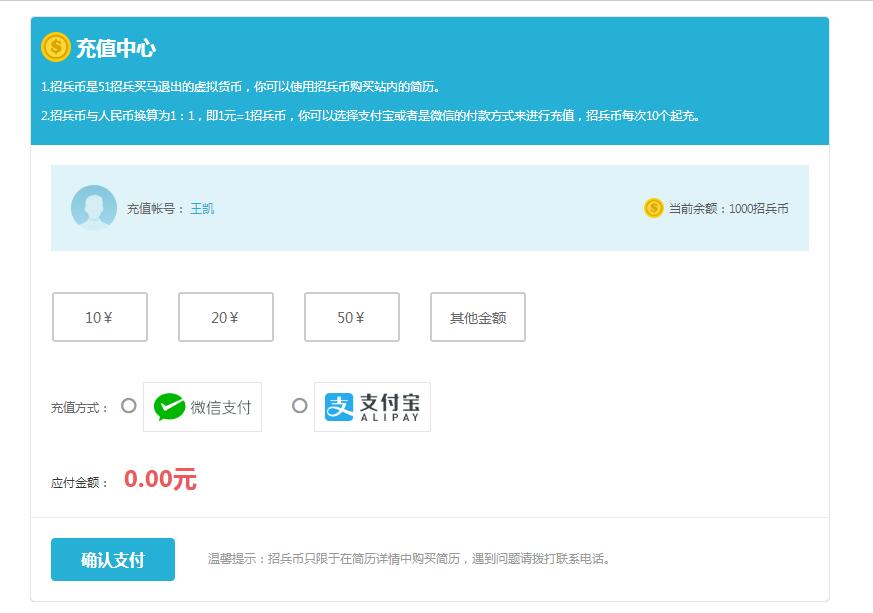The image size is (873, 613).
Task: Click the 1000招兵币 balance text
Action: (758, 209)
